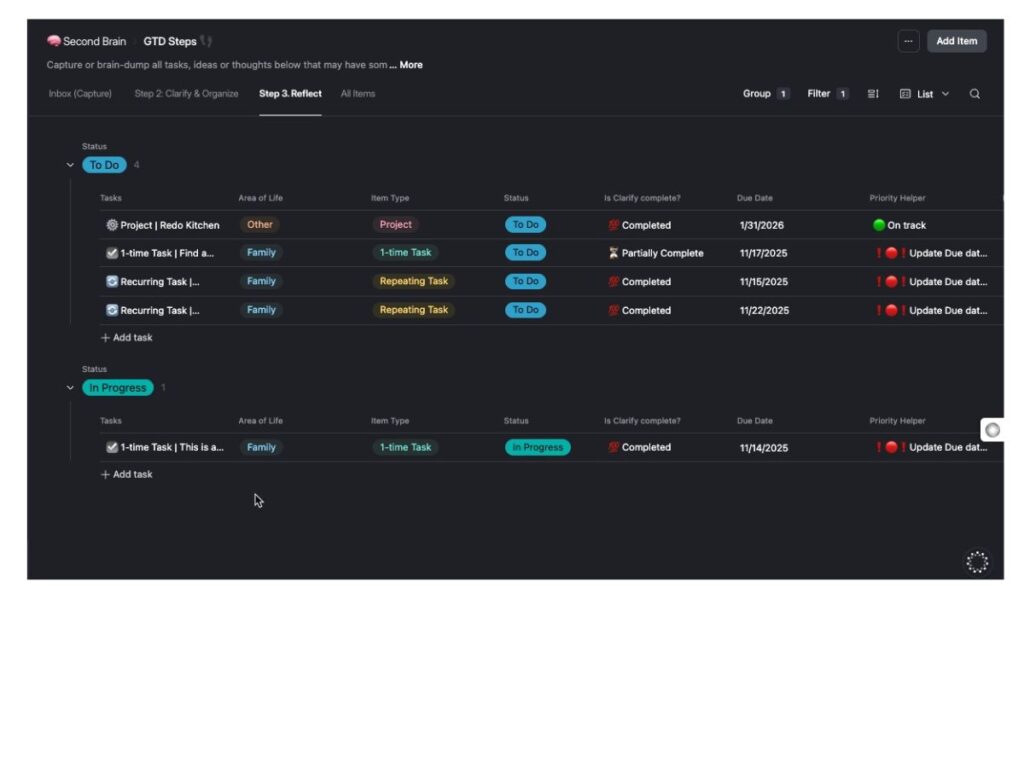
Task: Collapse the In Progress status group
Action: click(x=70, y=387)
